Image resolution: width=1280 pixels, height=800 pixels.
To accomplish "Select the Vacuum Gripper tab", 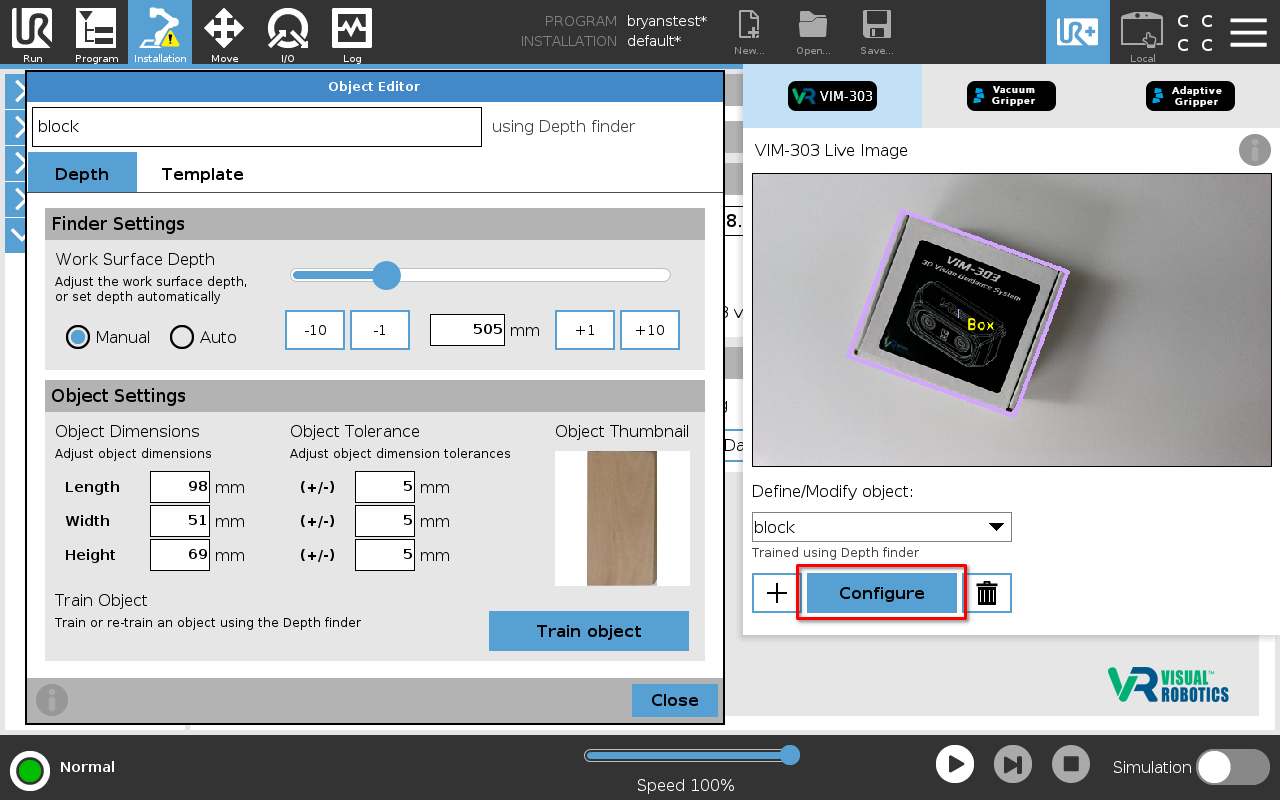I will click(x=1011, y=96).
